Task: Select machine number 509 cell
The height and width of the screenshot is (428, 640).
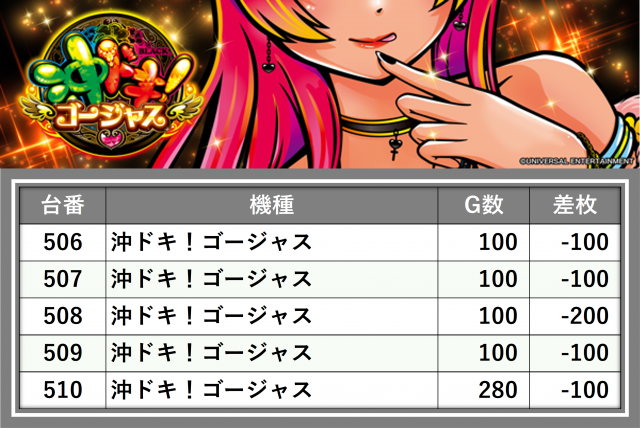Action: tap(63, 353)
